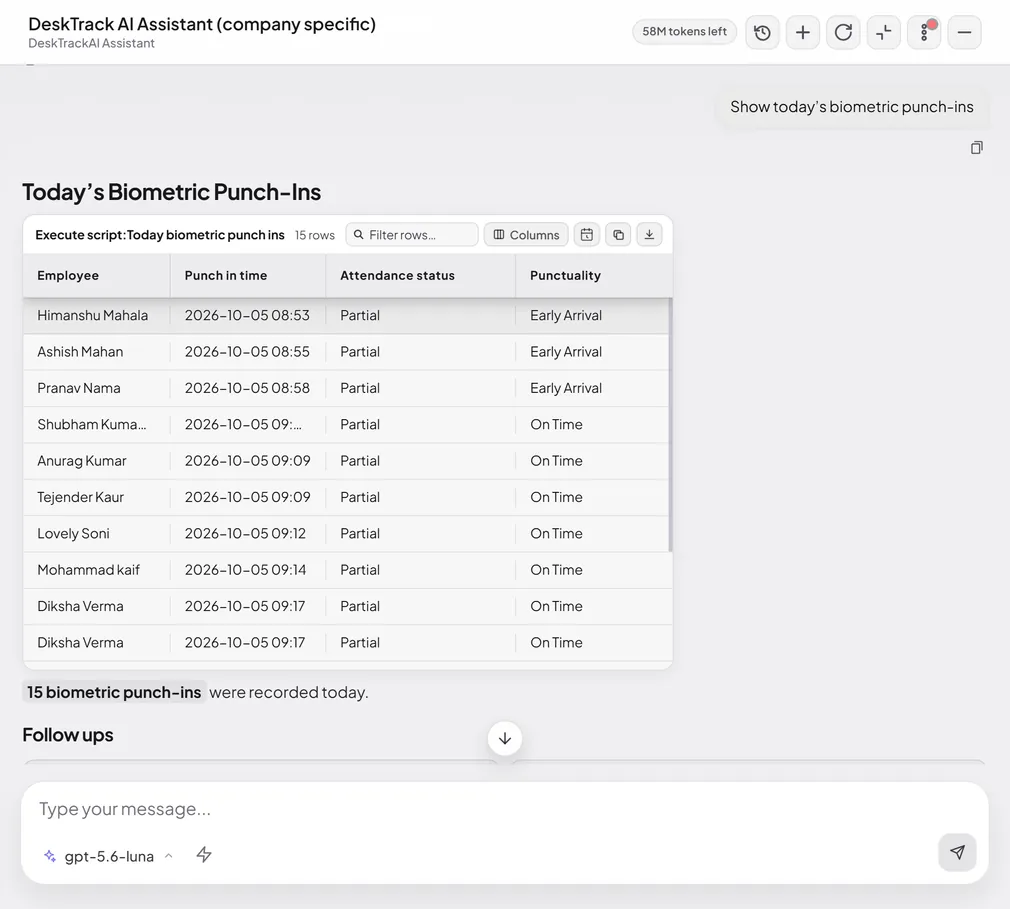Start new chat with plus icon
1010x909 pixels.
(x=803, y=32)
